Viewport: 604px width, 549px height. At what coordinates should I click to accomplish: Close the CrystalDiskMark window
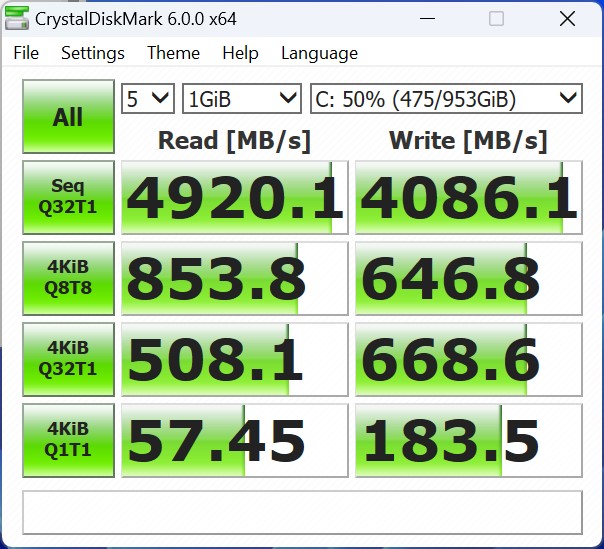pyautogui.click(x=567, y=18)
